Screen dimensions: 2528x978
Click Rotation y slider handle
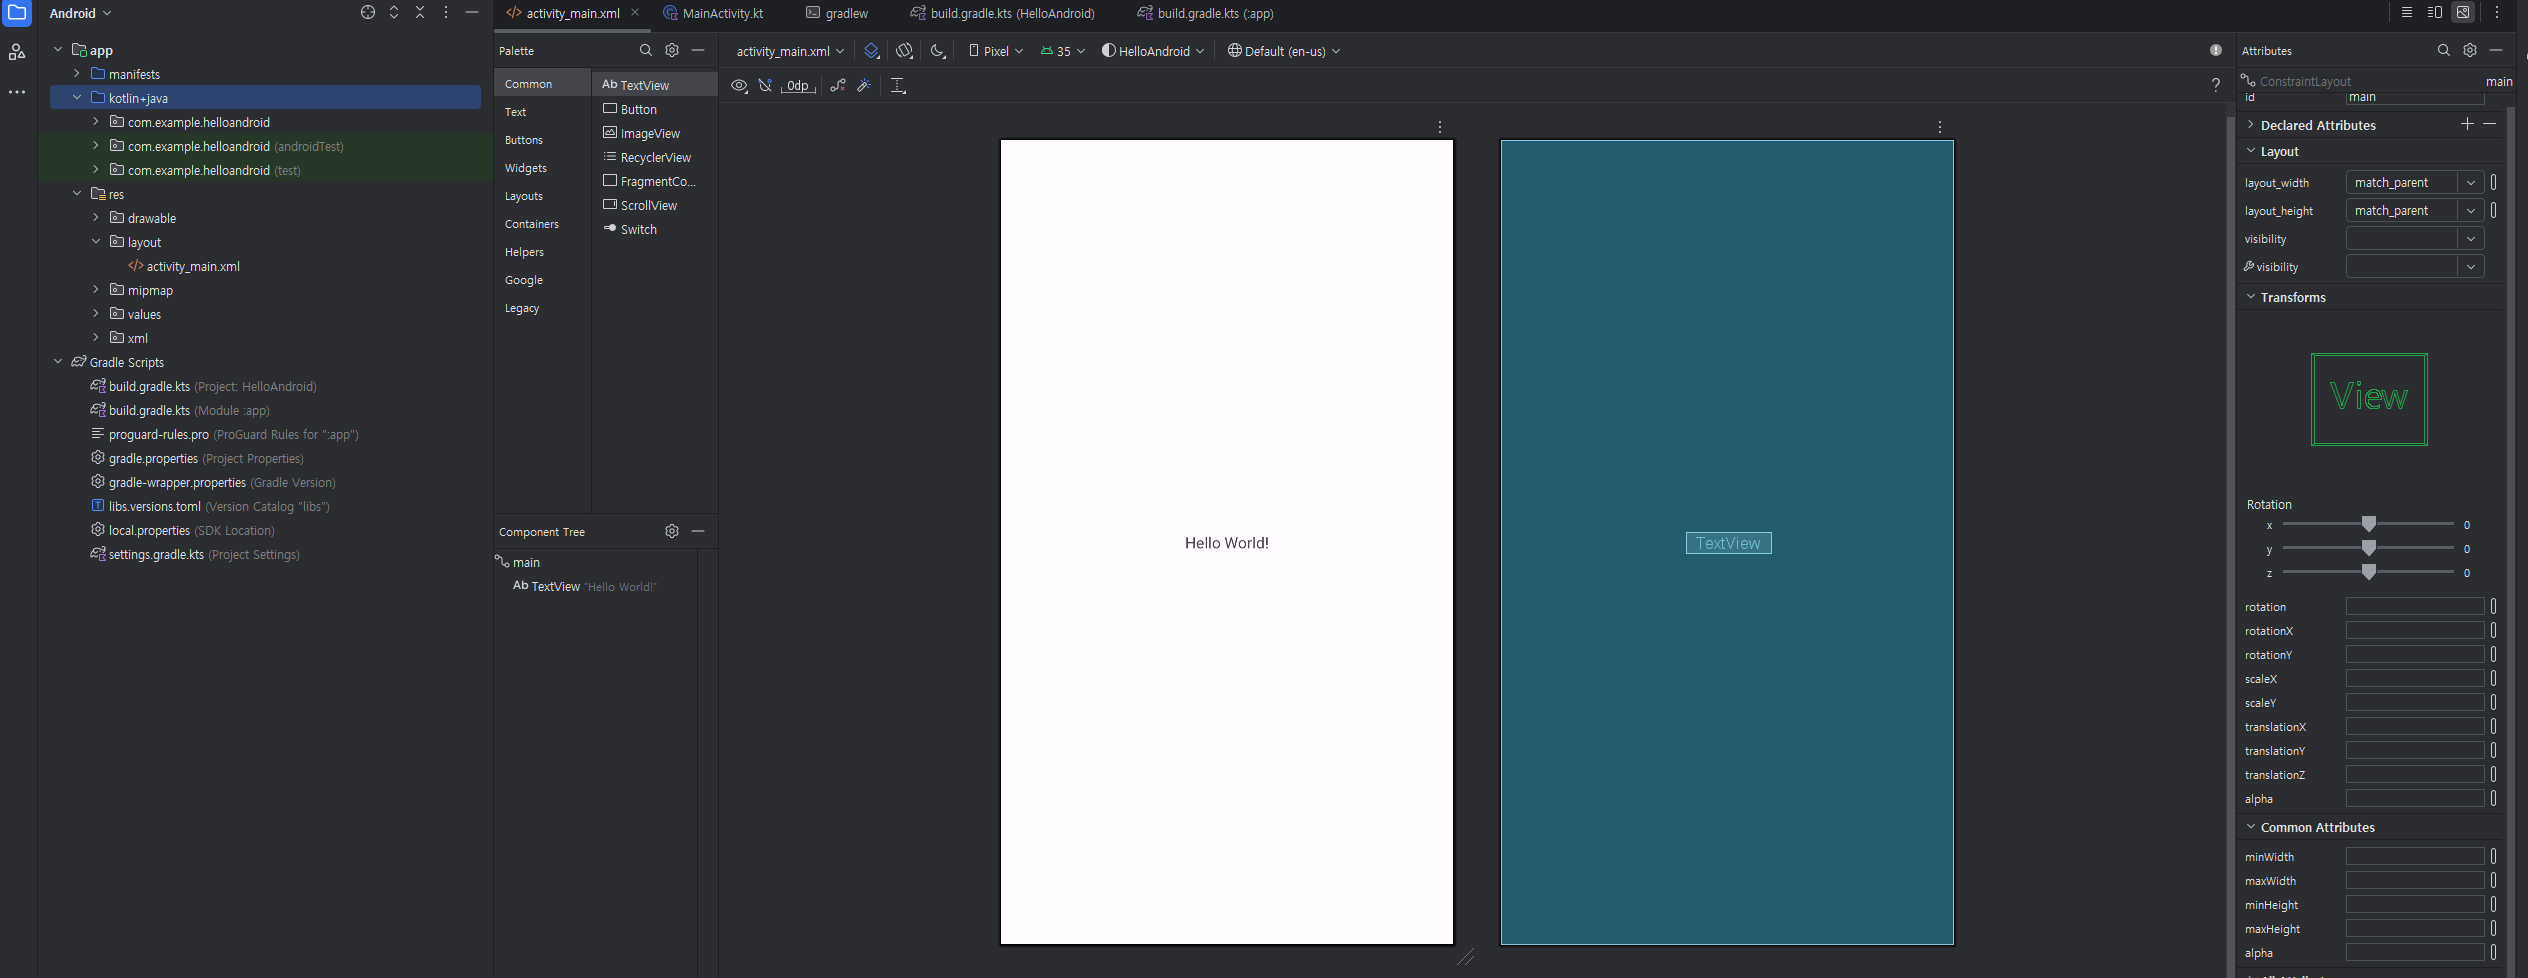2369,548
